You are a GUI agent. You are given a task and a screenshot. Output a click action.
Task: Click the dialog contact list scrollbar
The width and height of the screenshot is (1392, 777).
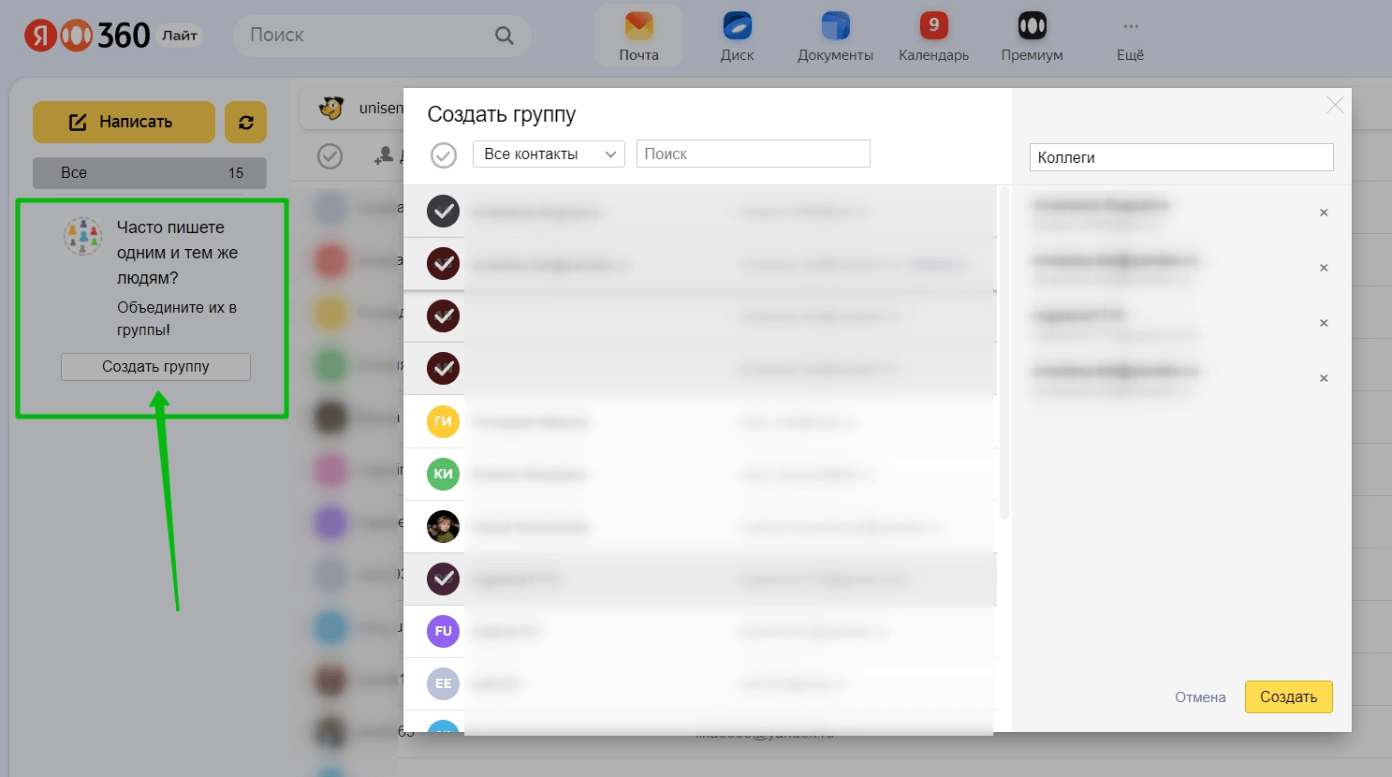1004,352
